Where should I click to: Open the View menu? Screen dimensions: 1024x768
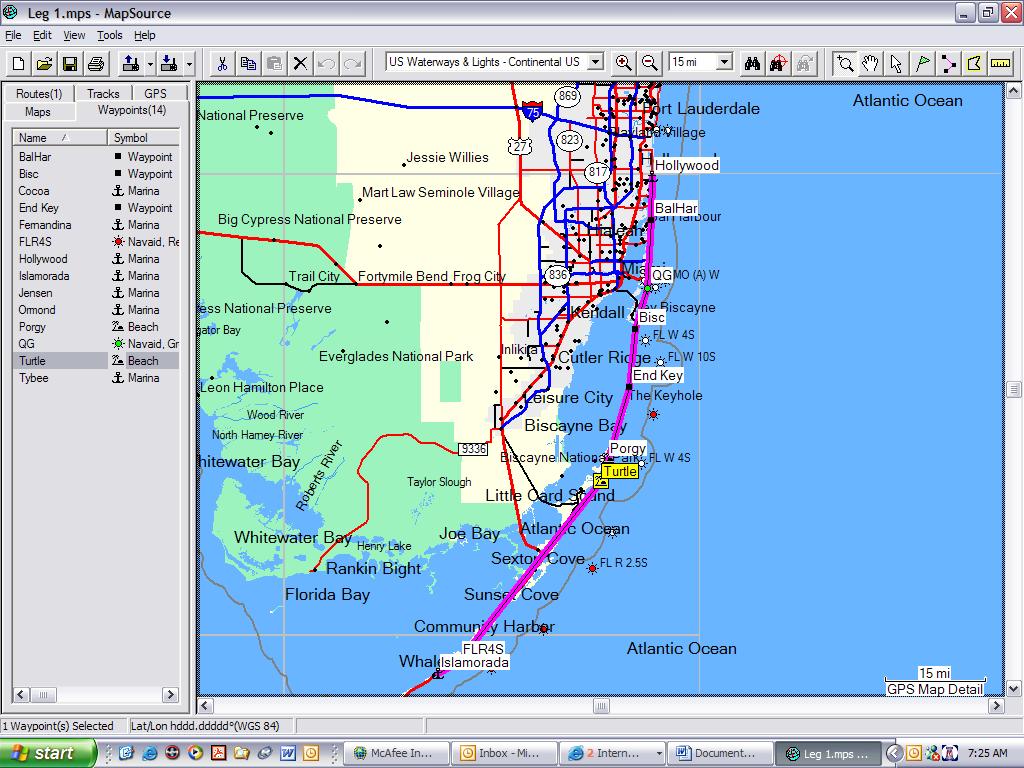[74, 35]
